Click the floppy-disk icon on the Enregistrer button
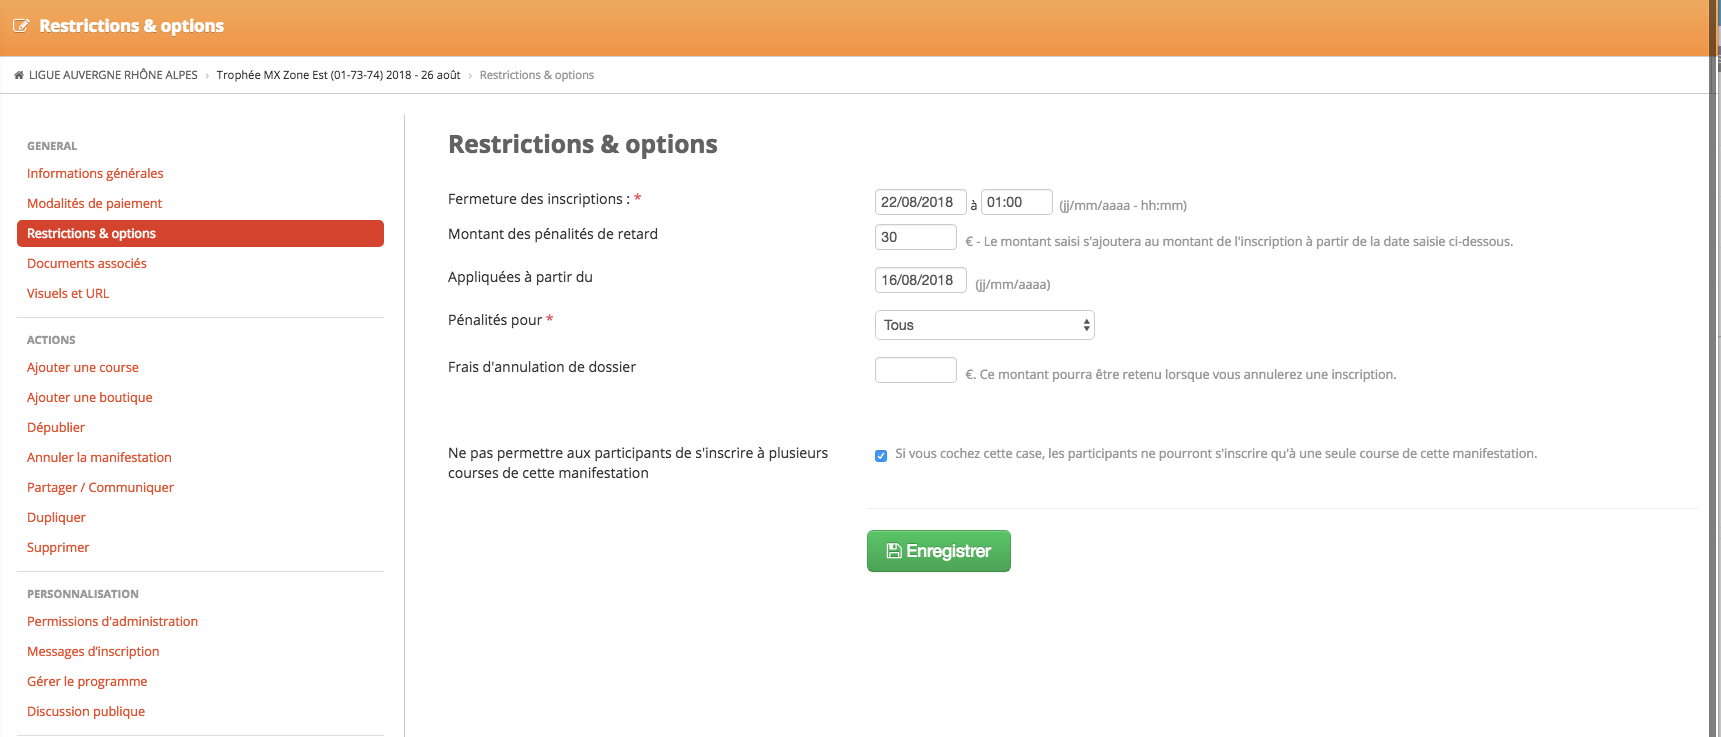Image resolution: width=1721 pixels, height=737 pixels. [x=894, y=551]
